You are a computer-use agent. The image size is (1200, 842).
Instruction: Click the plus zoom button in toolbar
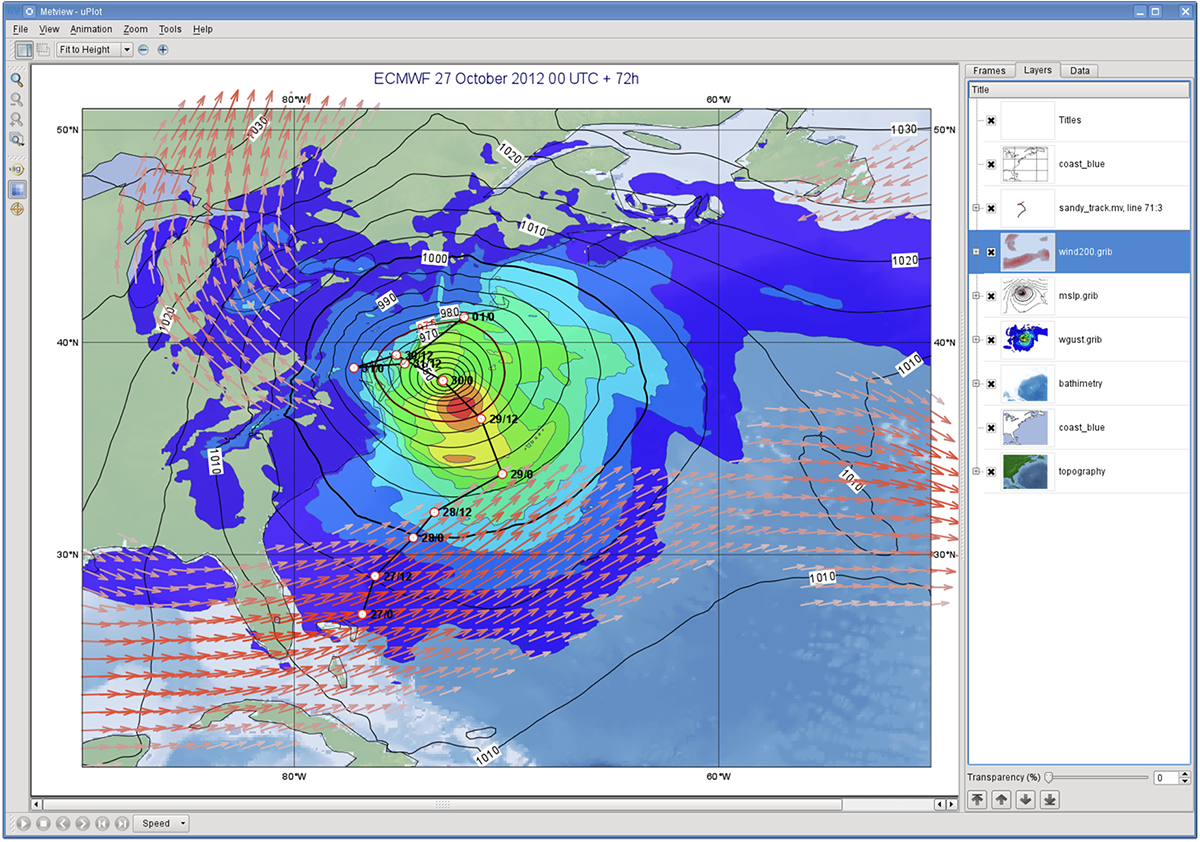point(163,49)
